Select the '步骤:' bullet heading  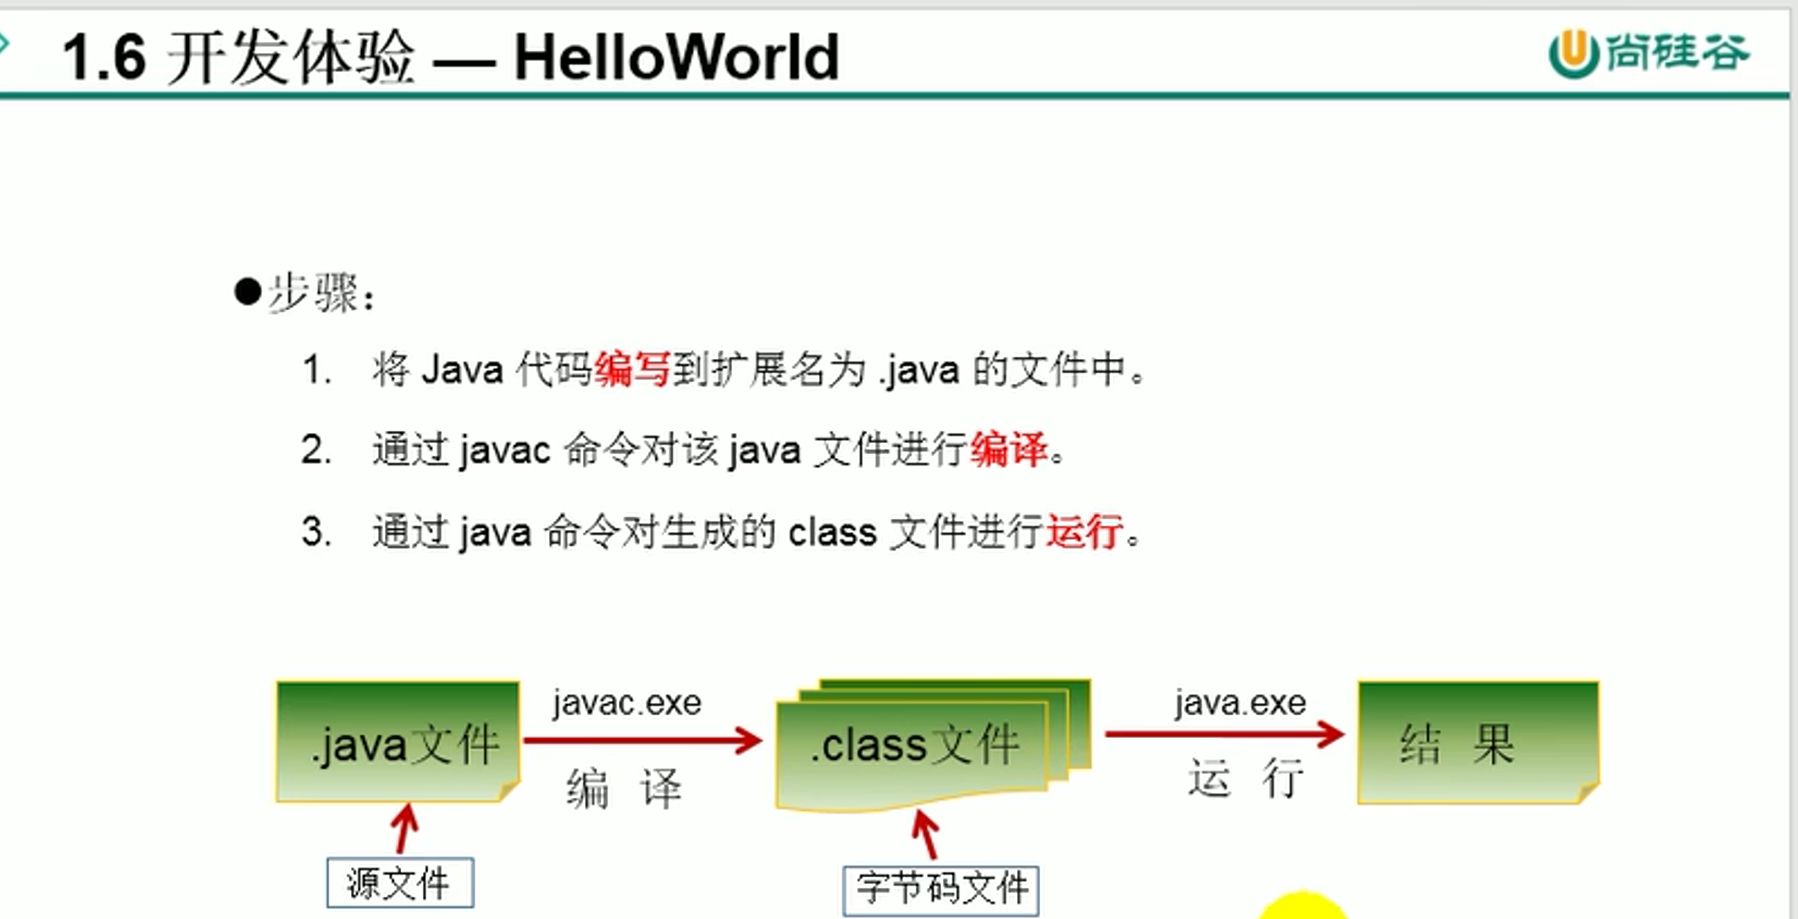pos(306,293)
